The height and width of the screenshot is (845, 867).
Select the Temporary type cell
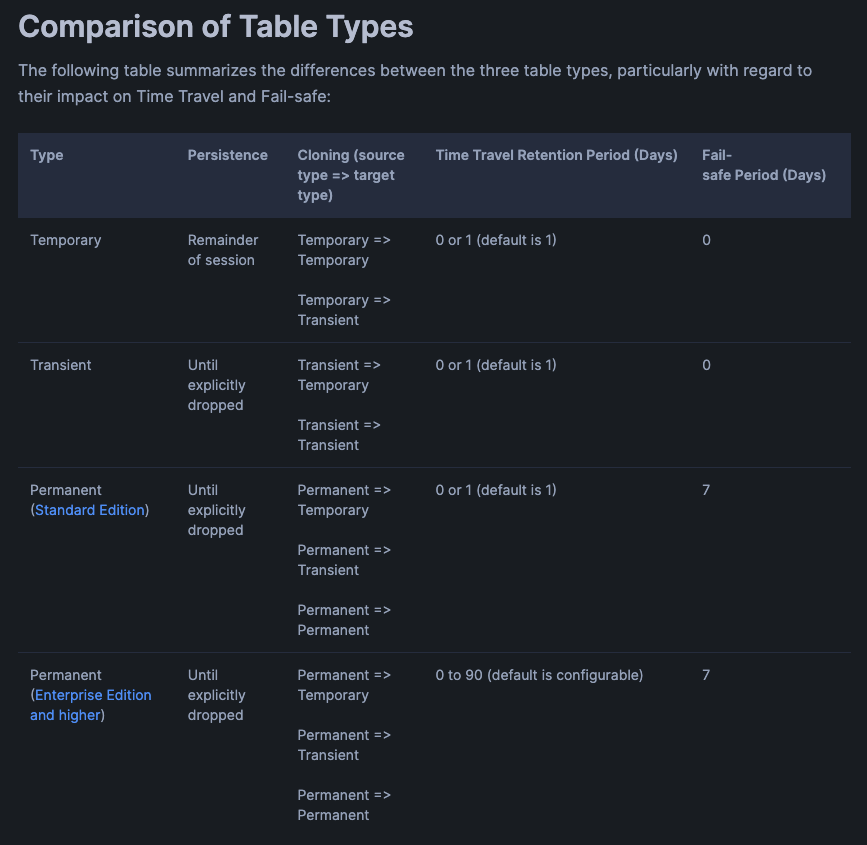click(66, 240)
